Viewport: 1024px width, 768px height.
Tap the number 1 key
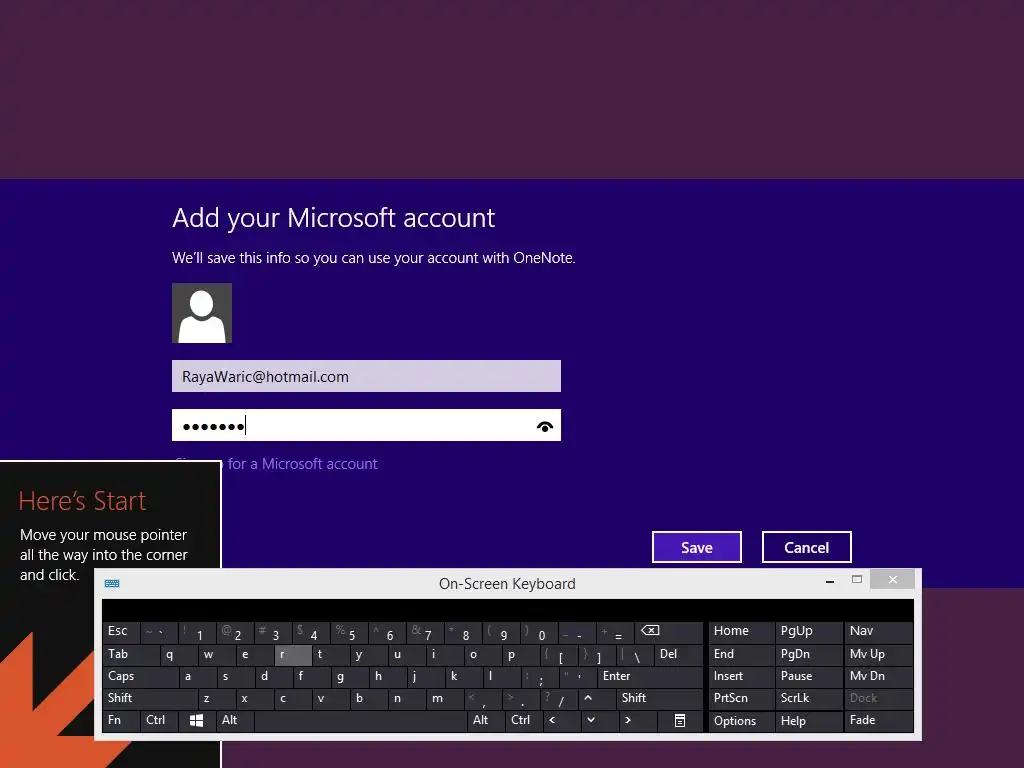click(197, 632)
